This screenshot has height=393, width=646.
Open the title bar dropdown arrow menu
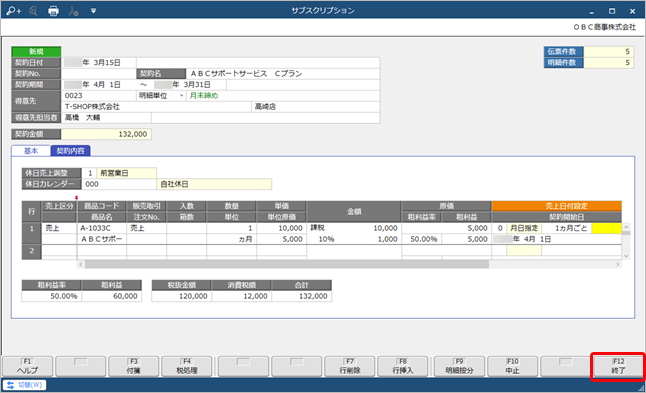point(94,11)
